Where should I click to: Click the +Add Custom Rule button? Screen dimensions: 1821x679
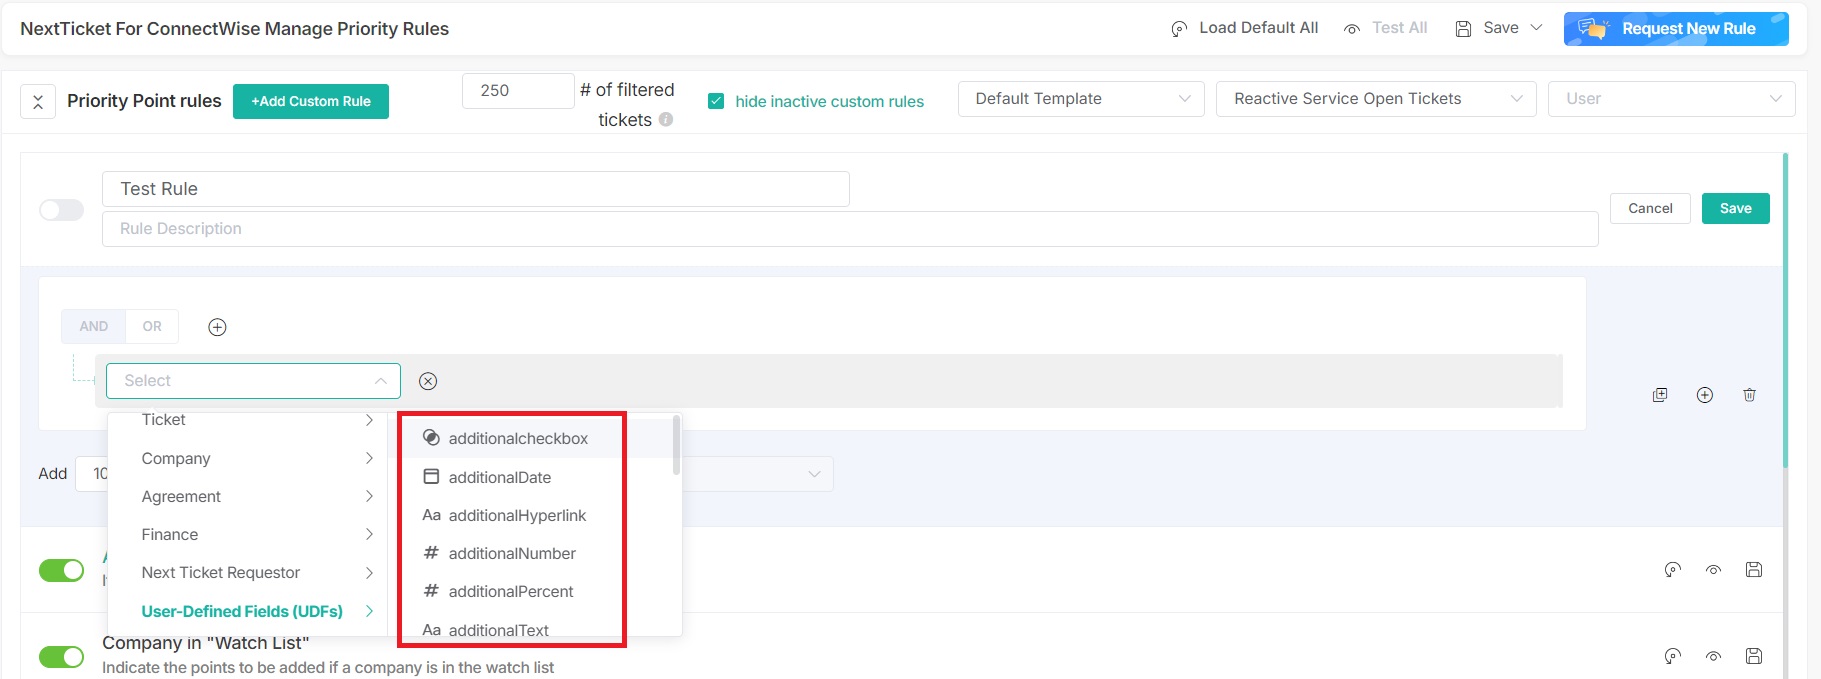[x=311, y=101]
